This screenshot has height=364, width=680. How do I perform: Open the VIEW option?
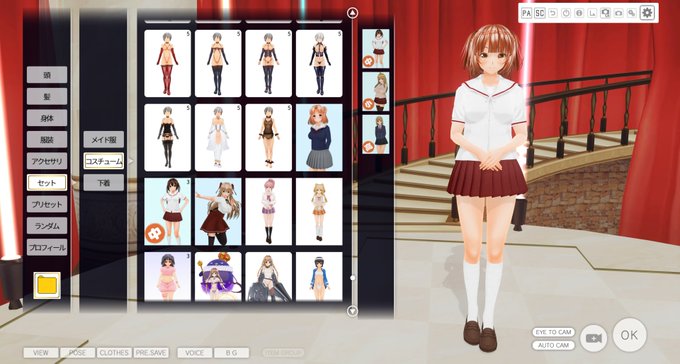pos(41,353)
